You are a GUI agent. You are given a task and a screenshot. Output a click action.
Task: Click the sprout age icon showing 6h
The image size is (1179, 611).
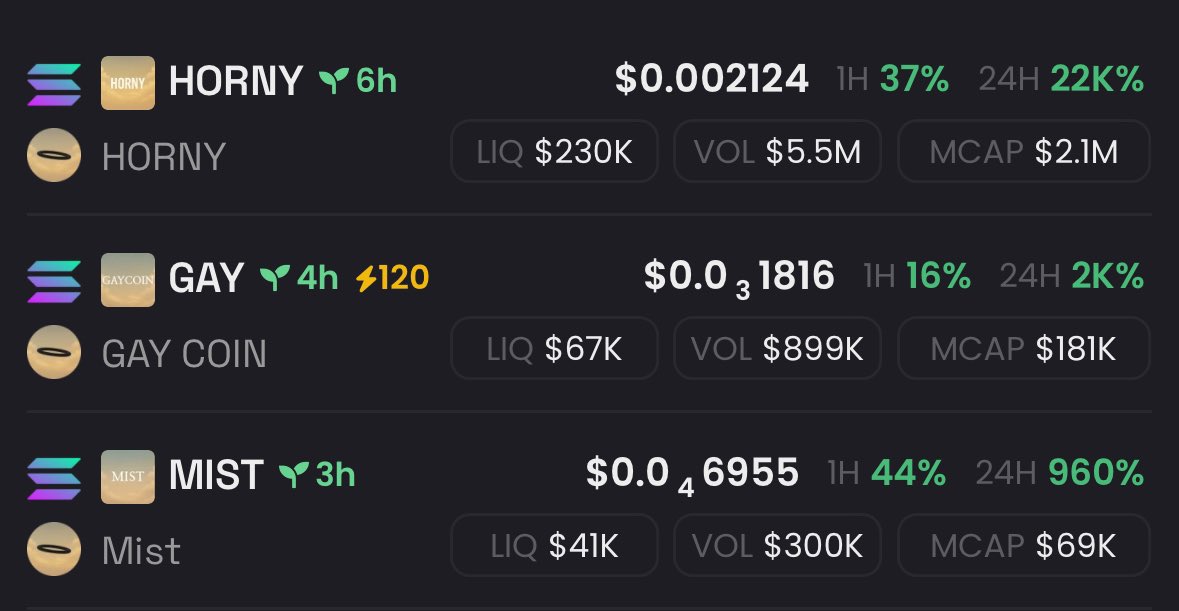click(334, 80)
